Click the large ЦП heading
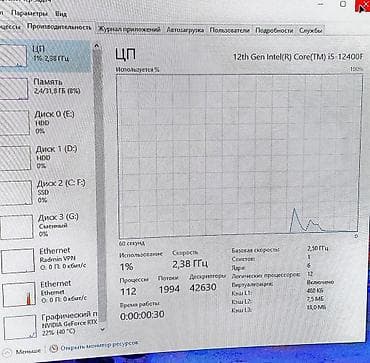The height and width of the screenshot is (363, 370). (126, 54)
